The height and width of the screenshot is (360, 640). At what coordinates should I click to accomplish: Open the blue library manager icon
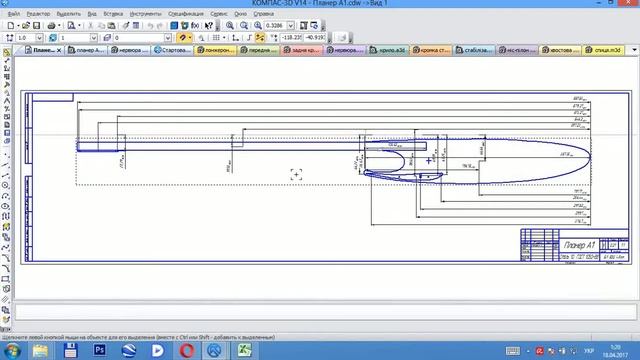click(x=174, y=25)
